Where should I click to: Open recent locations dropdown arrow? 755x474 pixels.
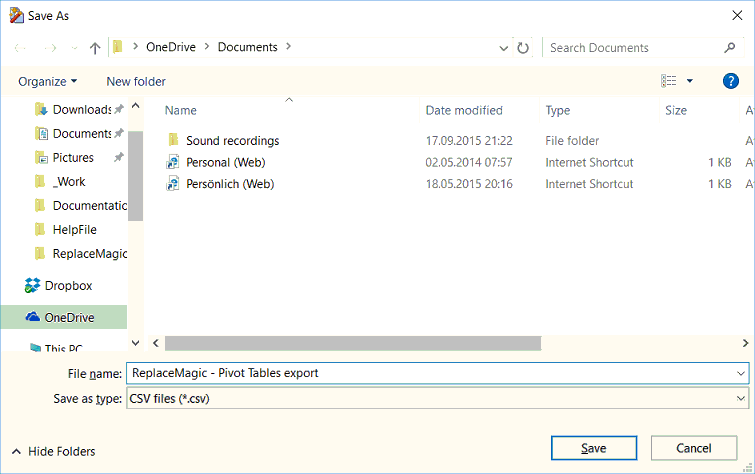(74, 48)
